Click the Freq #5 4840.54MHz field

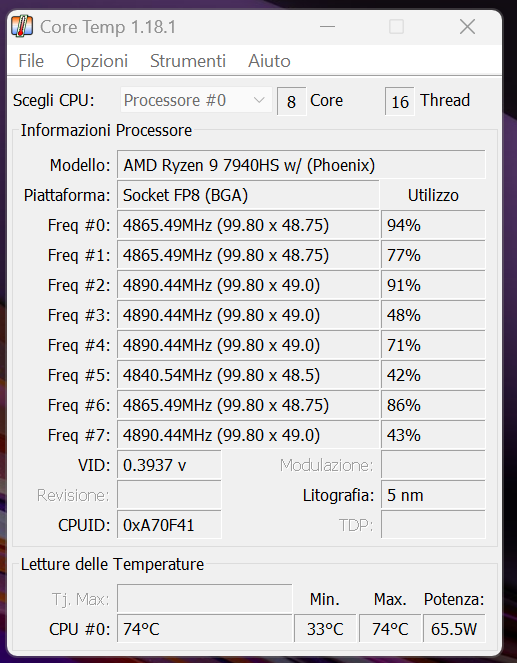point(248,375)
